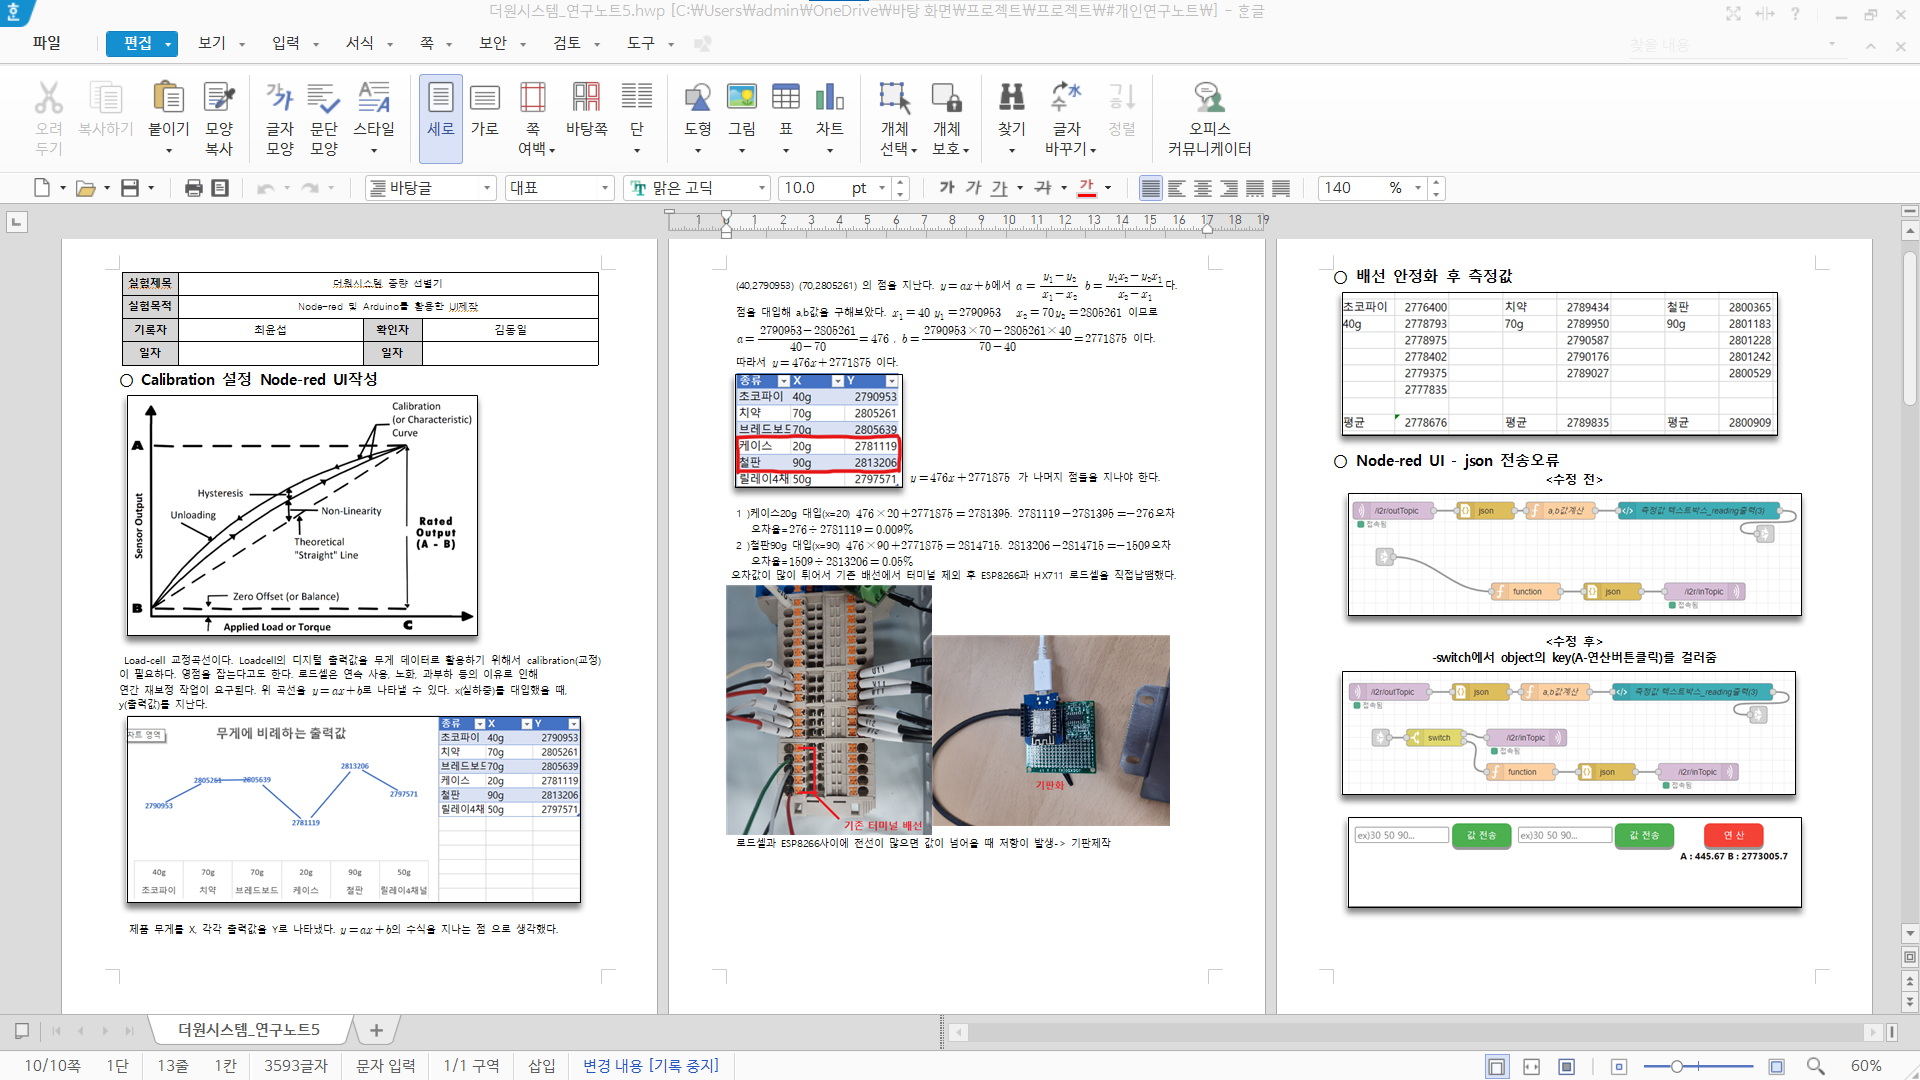This screenshot has width=1920, height=1080.
Task: Open the 맑은 고딕 font dropdown
Action: (x=762, y=188)
